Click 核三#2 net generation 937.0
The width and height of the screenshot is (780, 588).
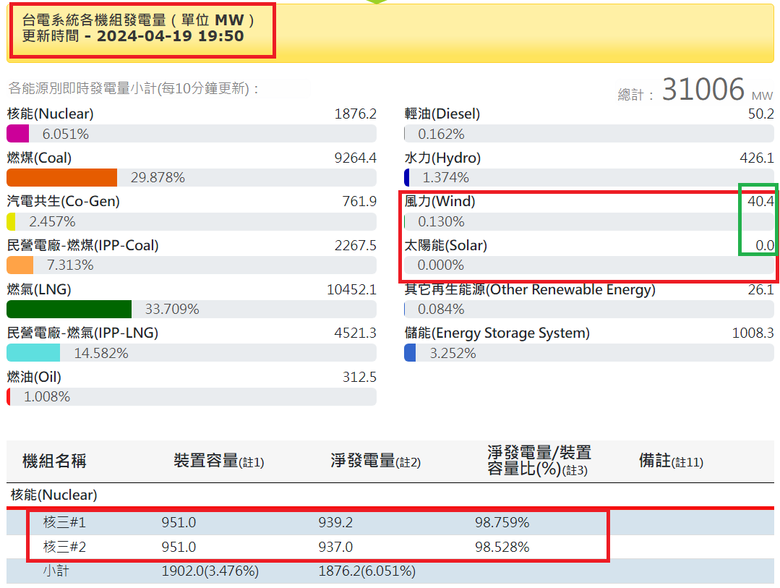pos(336,547)
